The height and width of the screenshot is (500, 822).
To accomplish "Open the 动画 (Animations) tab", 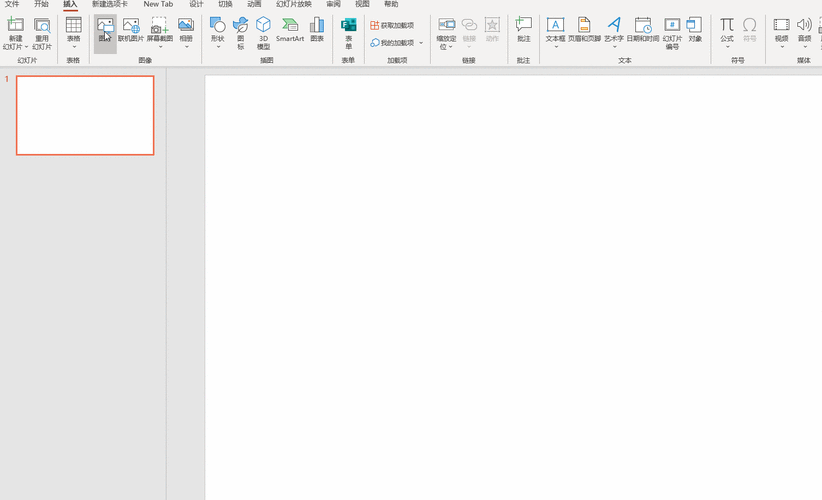I will (254, 4).
